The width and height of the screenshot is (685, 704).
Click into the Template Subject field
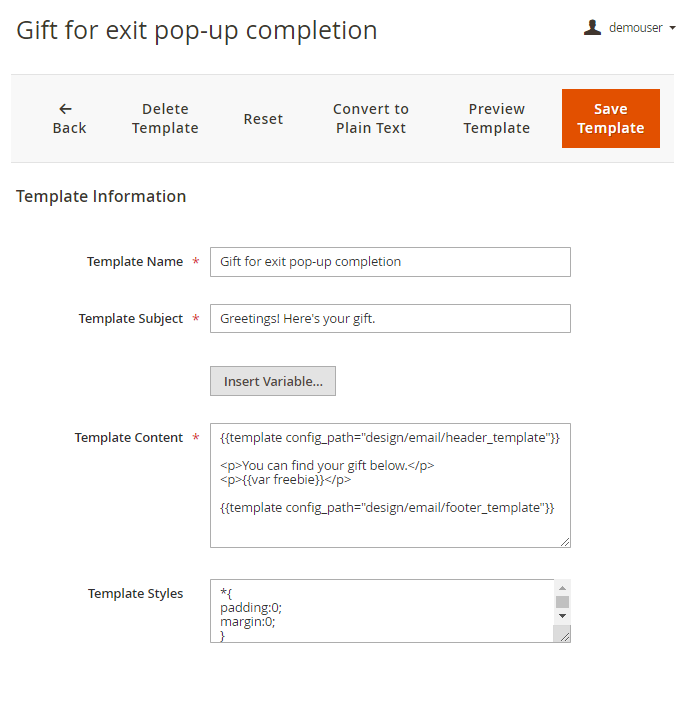point(390,319)
